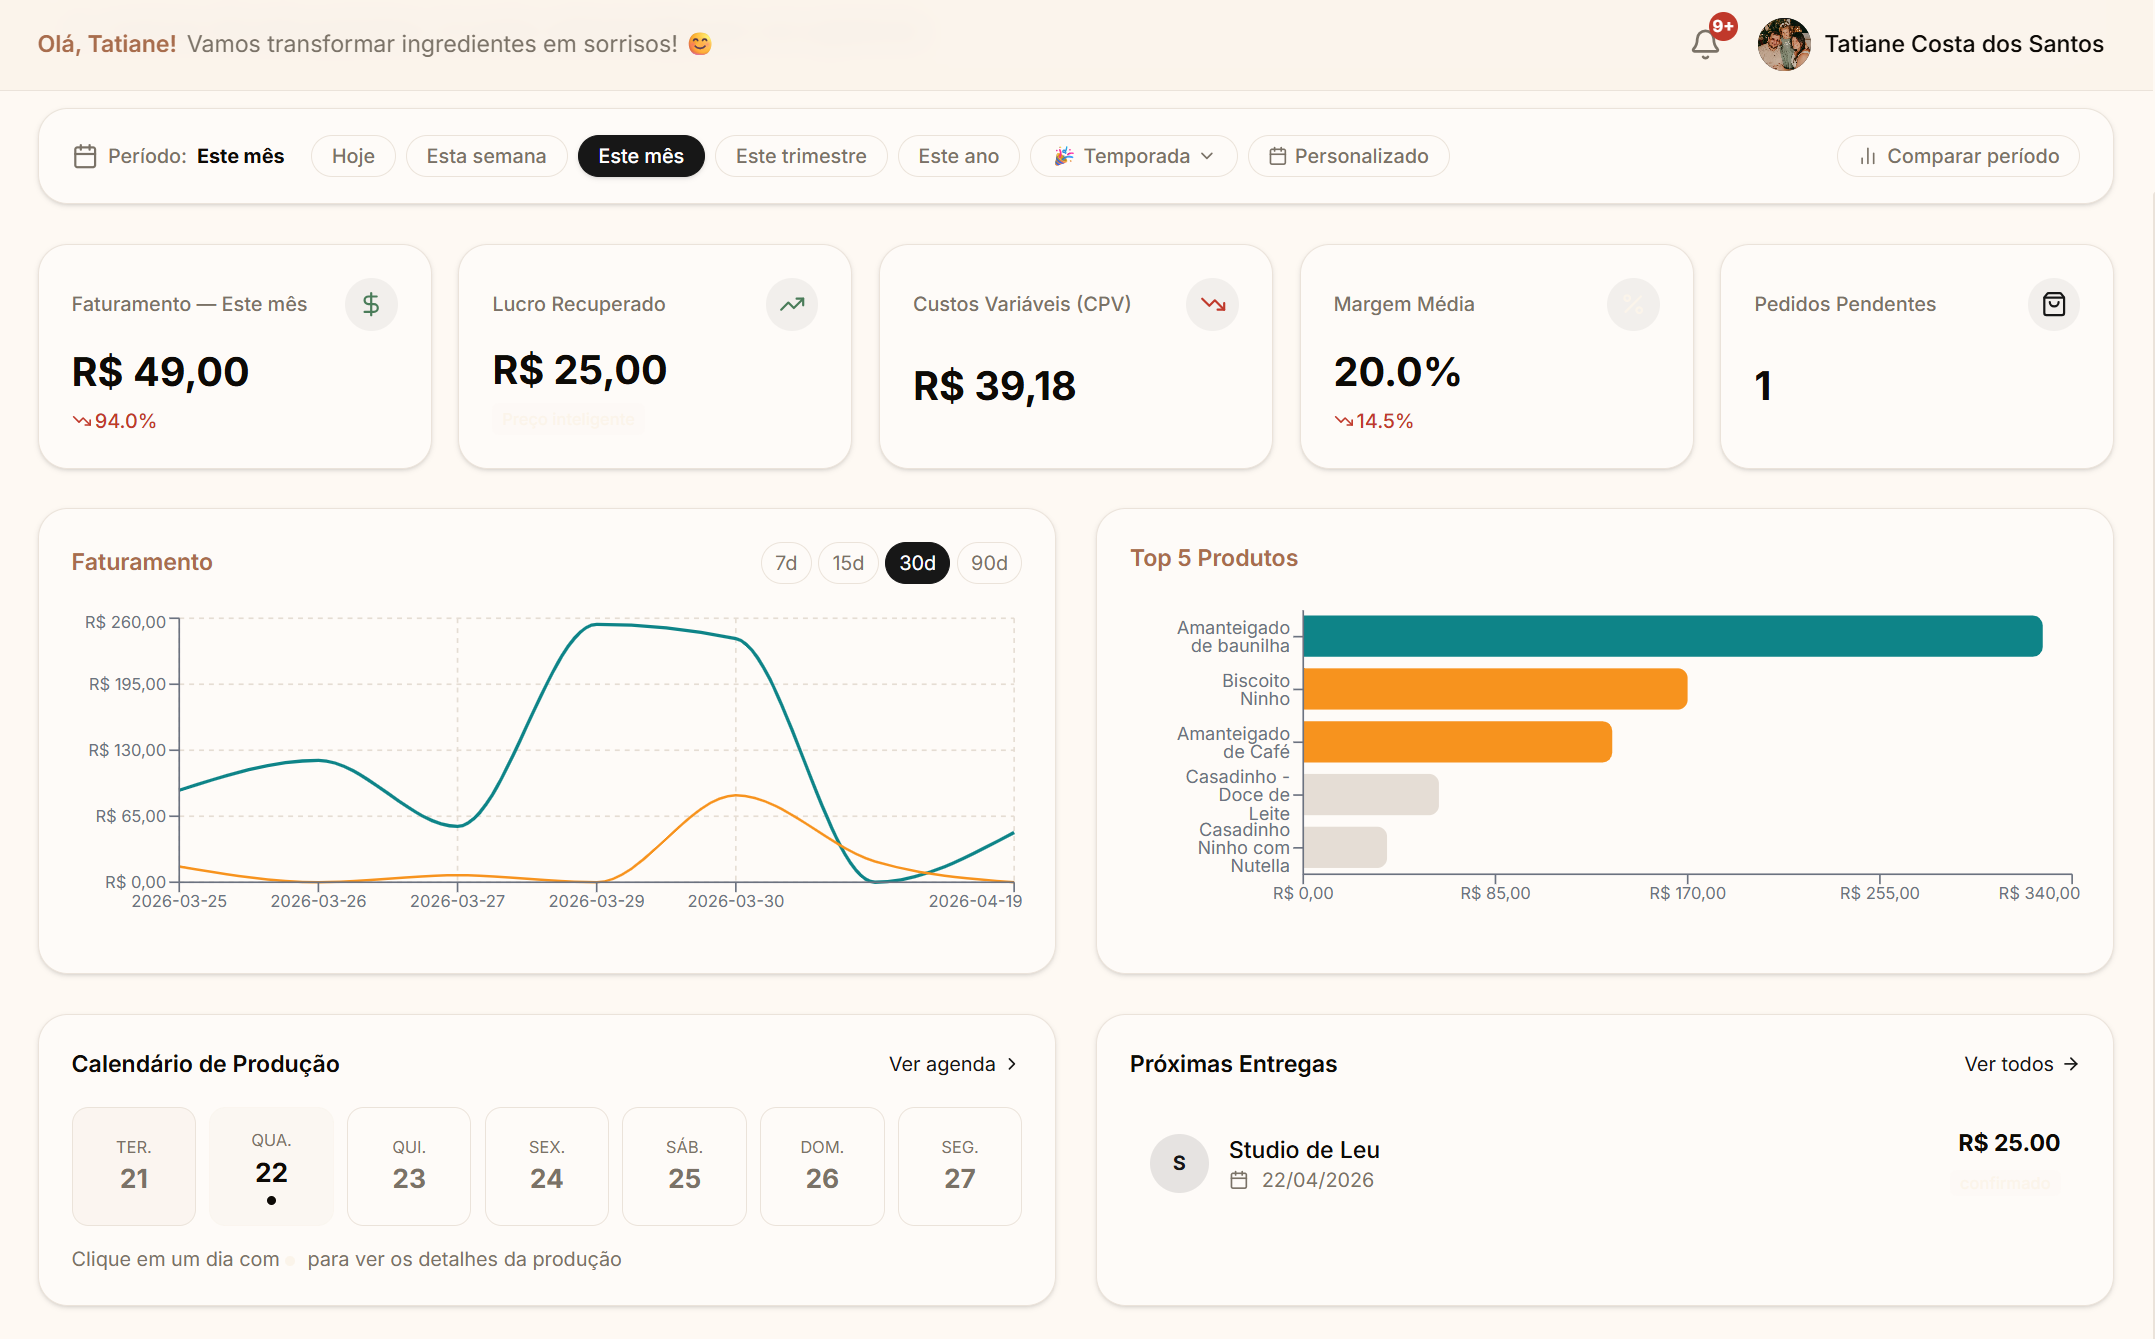Click the percent icon in Margem Média card

(1633, 304)
